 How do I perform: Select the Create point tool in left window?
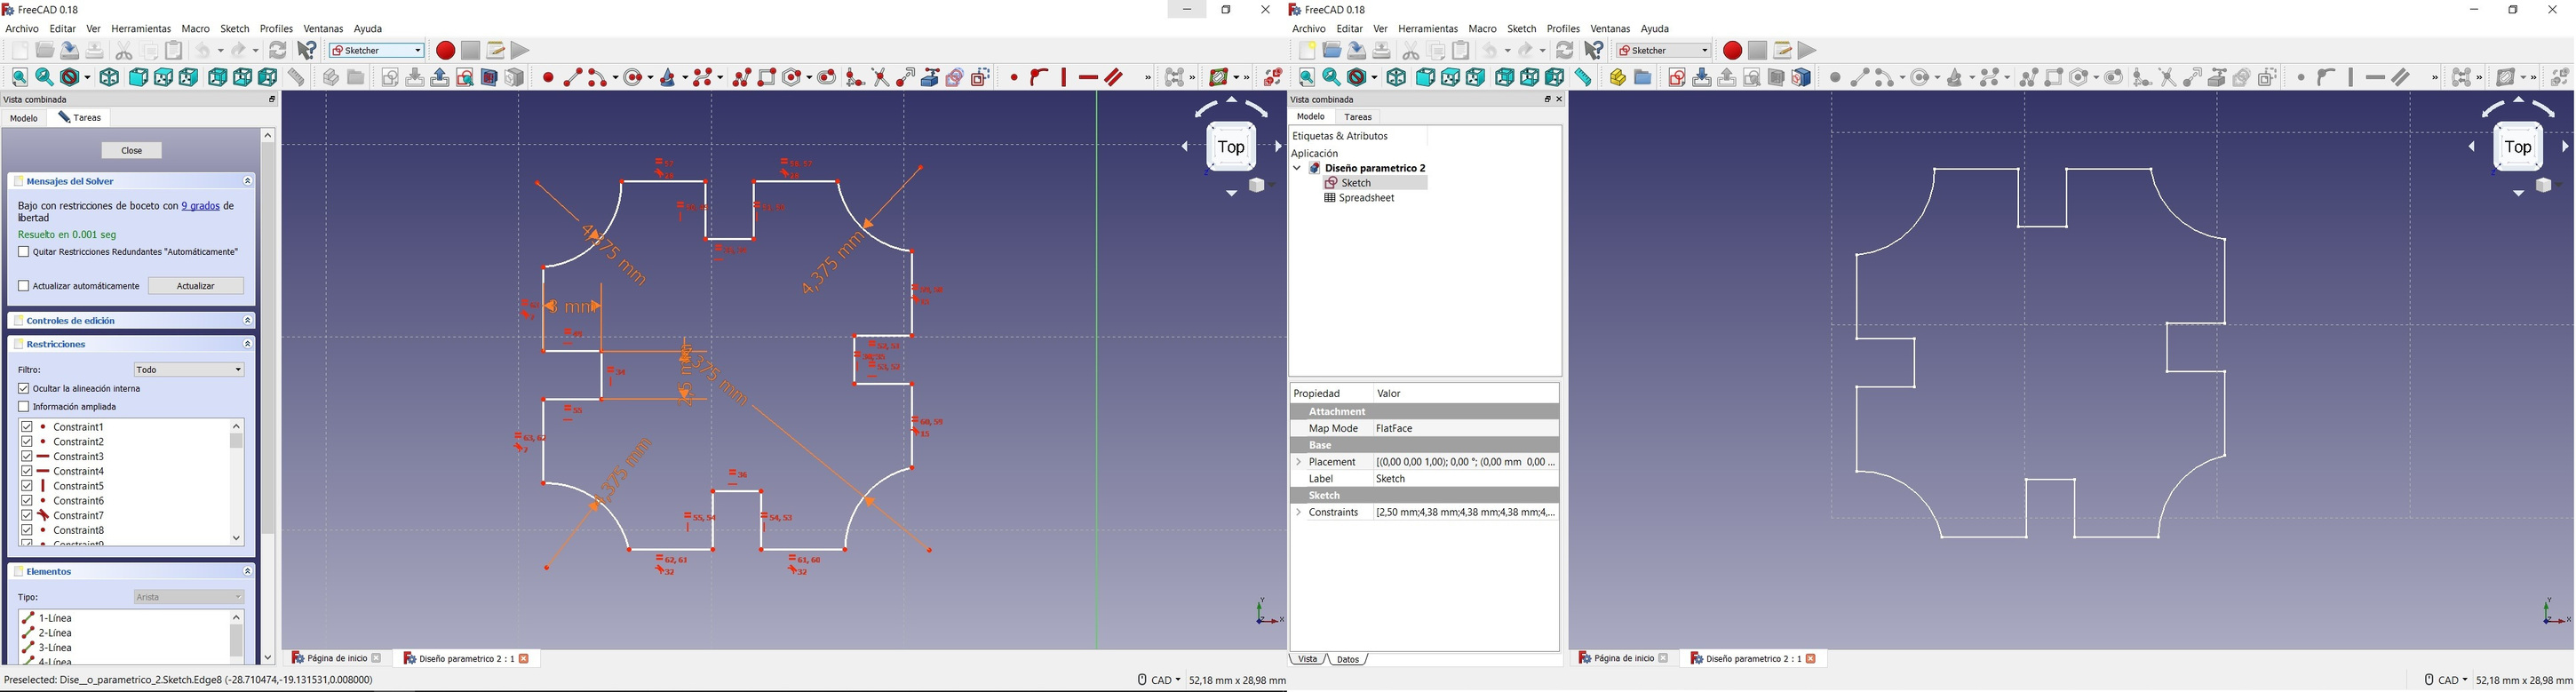click(548, 77)
